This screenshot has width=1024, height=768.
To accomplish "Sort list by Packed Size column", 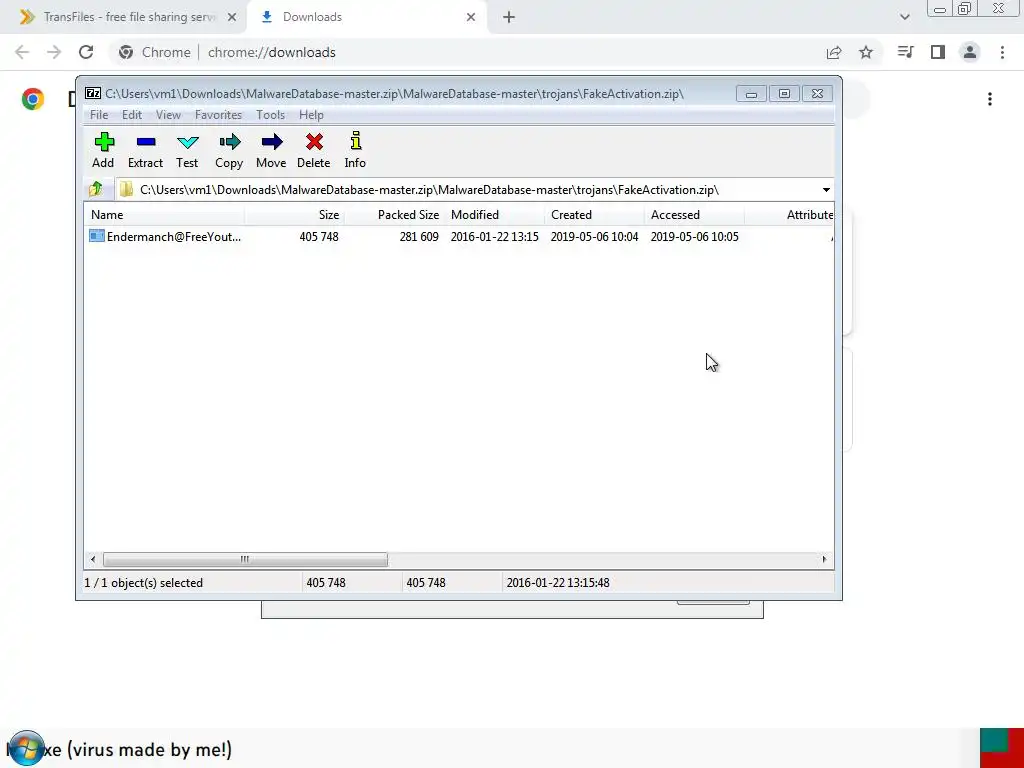I will [394, 215].
